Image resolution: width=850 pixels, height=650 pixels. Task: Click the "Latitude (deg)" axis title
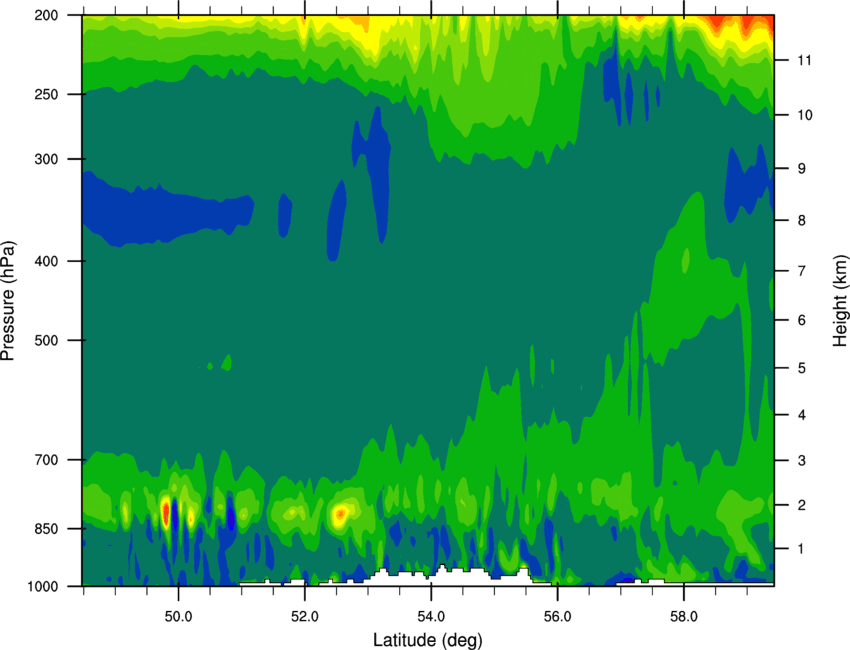tap(428, 640)
